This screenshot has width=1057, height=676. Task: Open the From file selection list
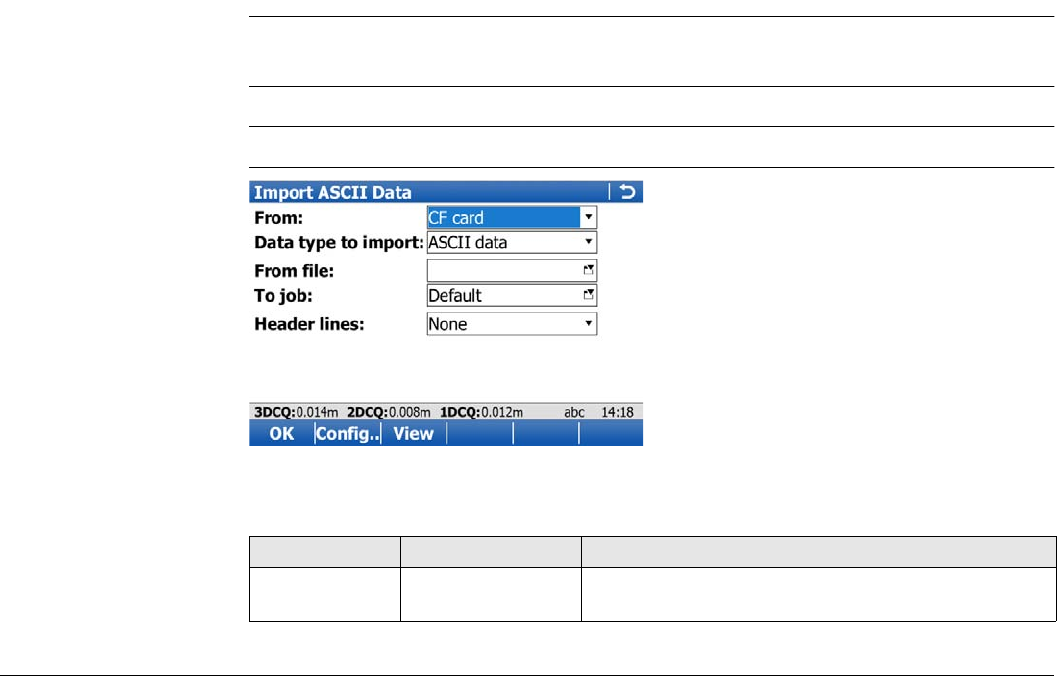point(512,270)
